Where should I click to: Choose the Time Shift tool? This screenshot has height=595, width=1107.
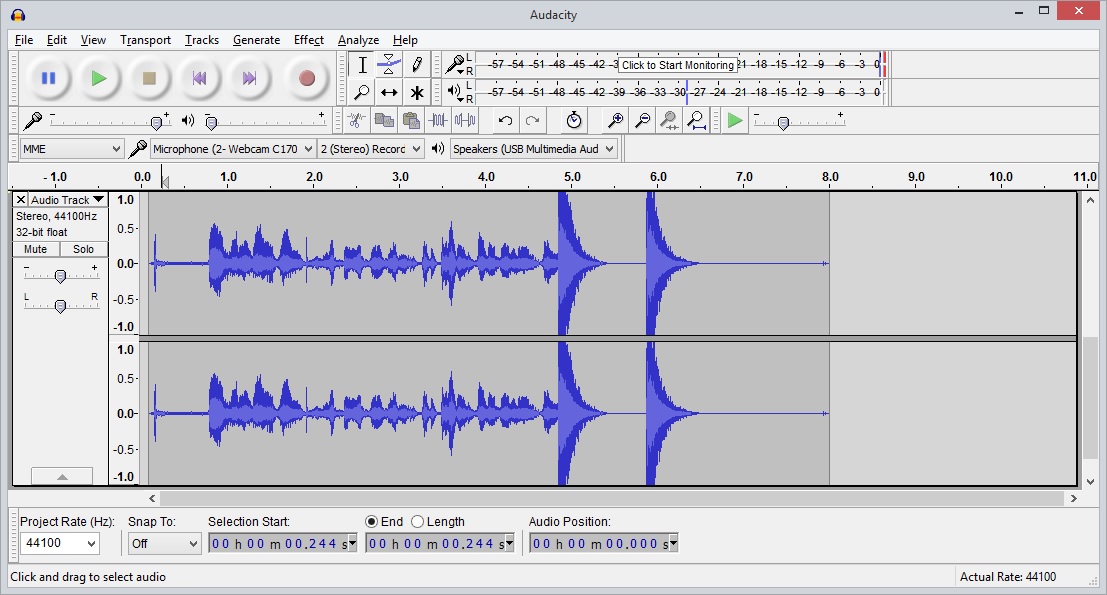pos(389,92)
